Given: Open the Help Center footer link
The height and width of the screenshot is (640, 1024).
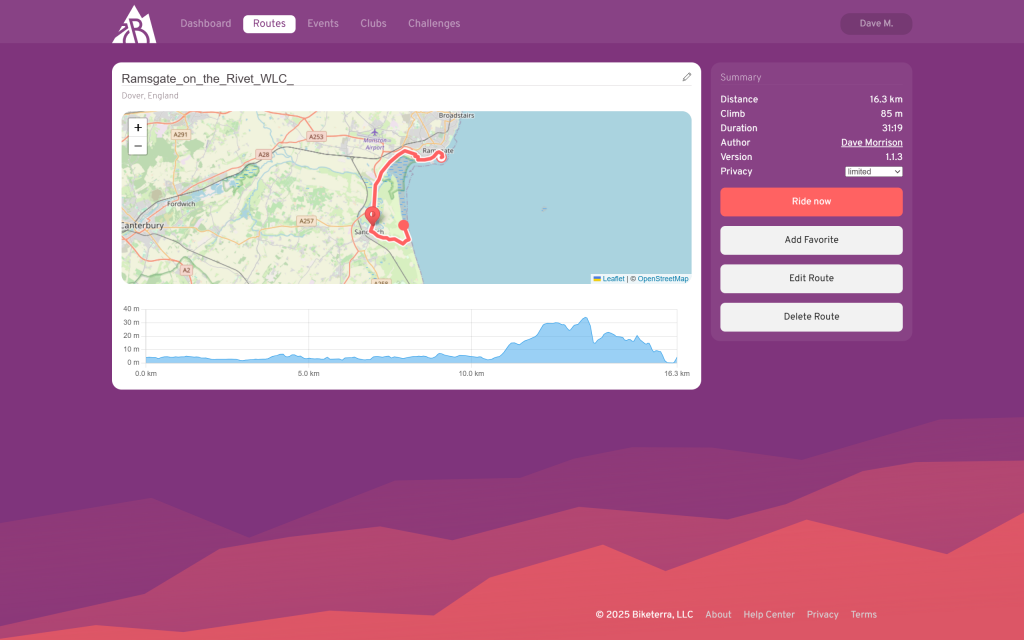Looking at the screenshot, I should (x=769, y=615).
